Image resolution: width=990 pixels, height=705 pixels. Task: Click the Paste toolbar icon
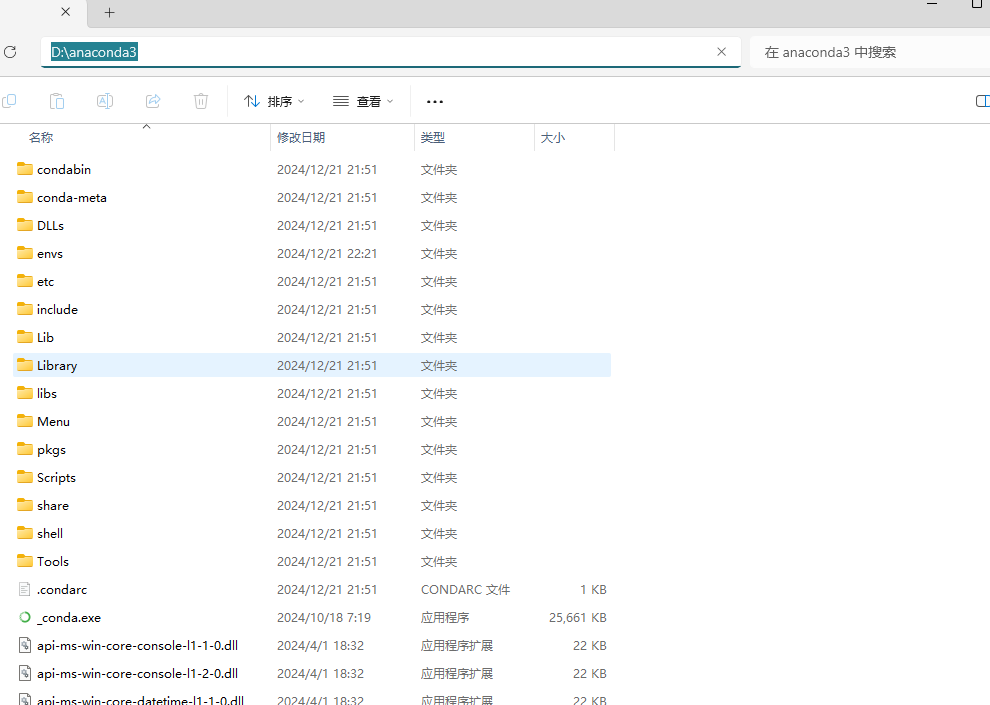[x=57, y=101]
